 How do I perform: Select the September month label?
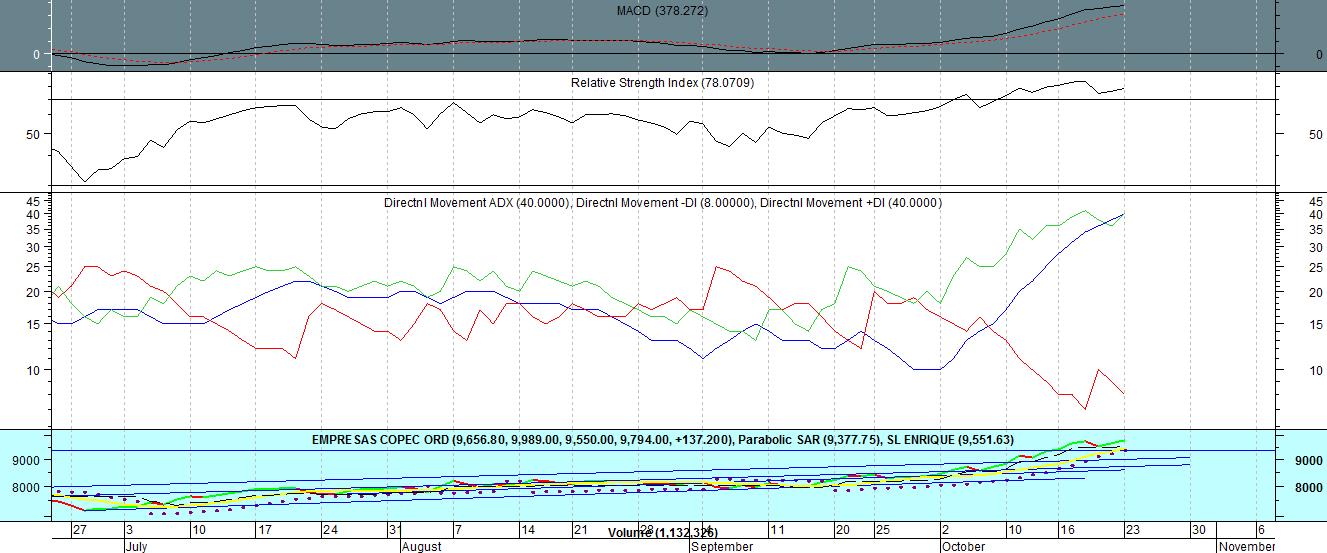(721, 547)
